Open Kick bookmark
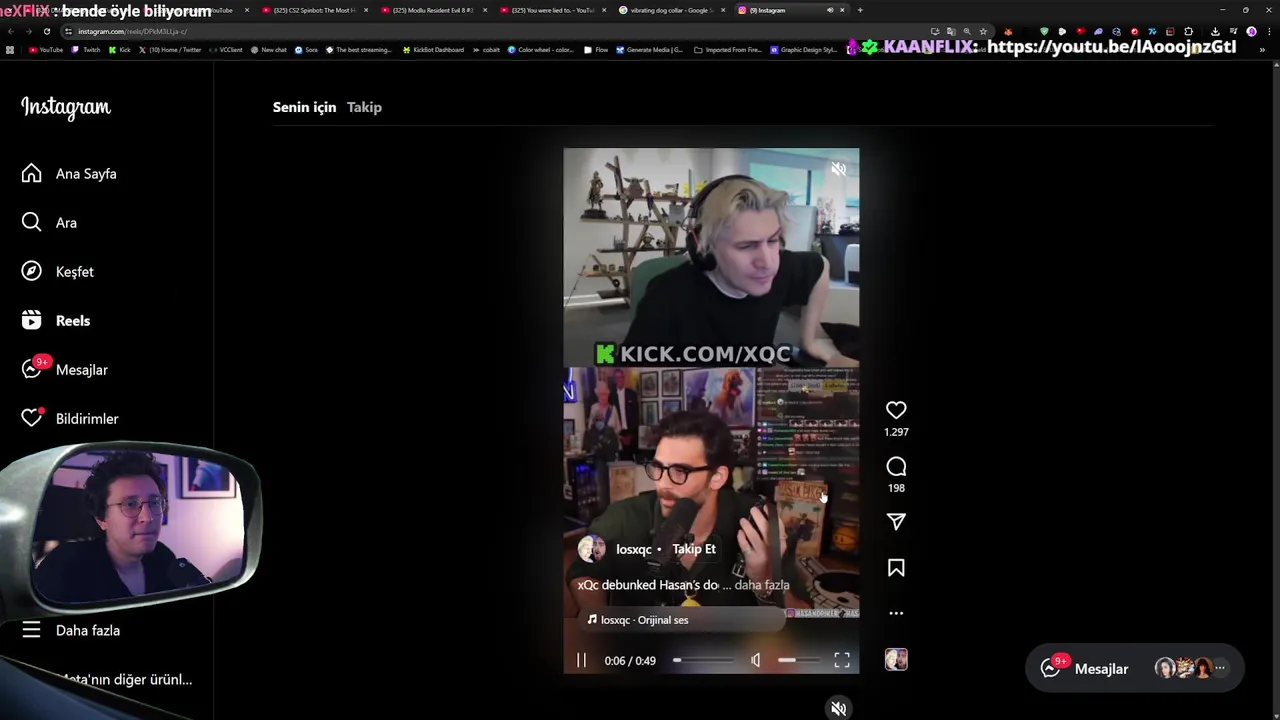The height and width of the screenshot is (720, 1280). (120, 50)
